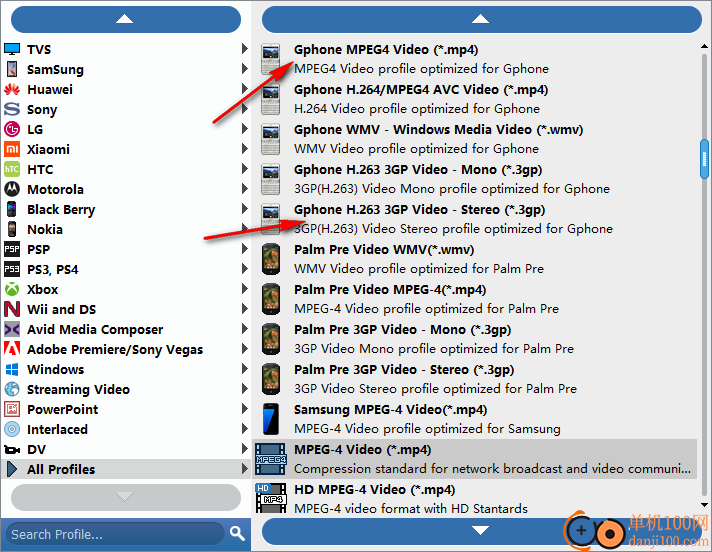The height and width of the screenshot is (552, 712).
Task: Select Palm Pre Video MPEG-4(*.mp4) profile
Action: point(475,299)
